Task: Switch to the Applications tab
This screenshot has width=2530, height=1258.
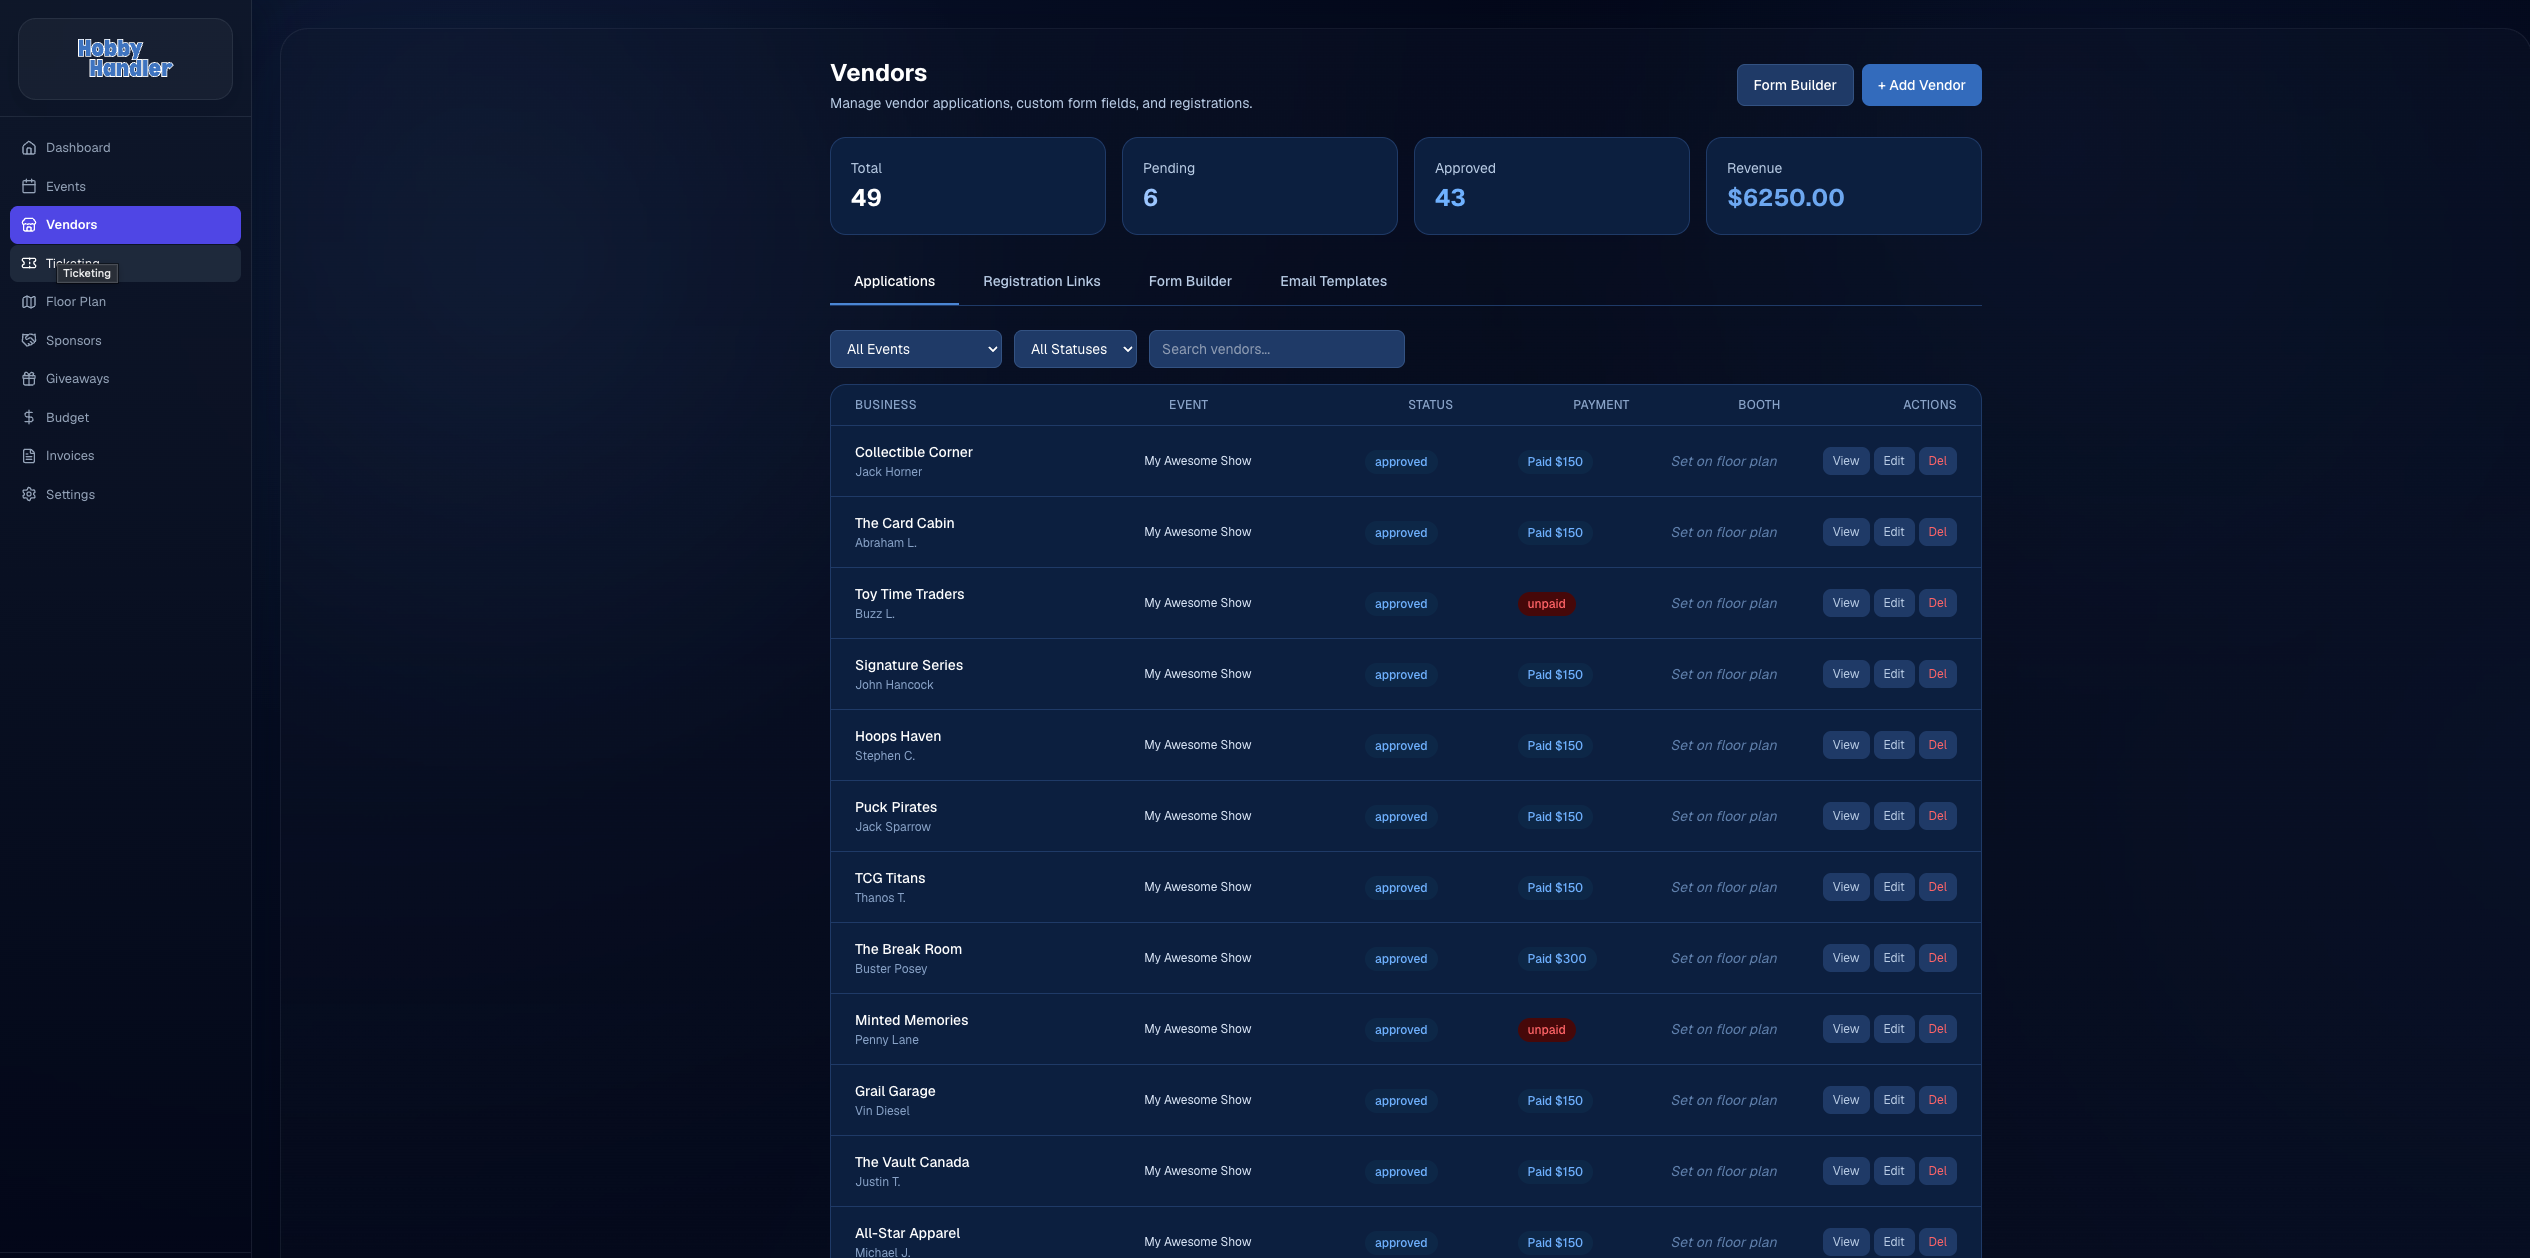Action: tap(894, 281)
